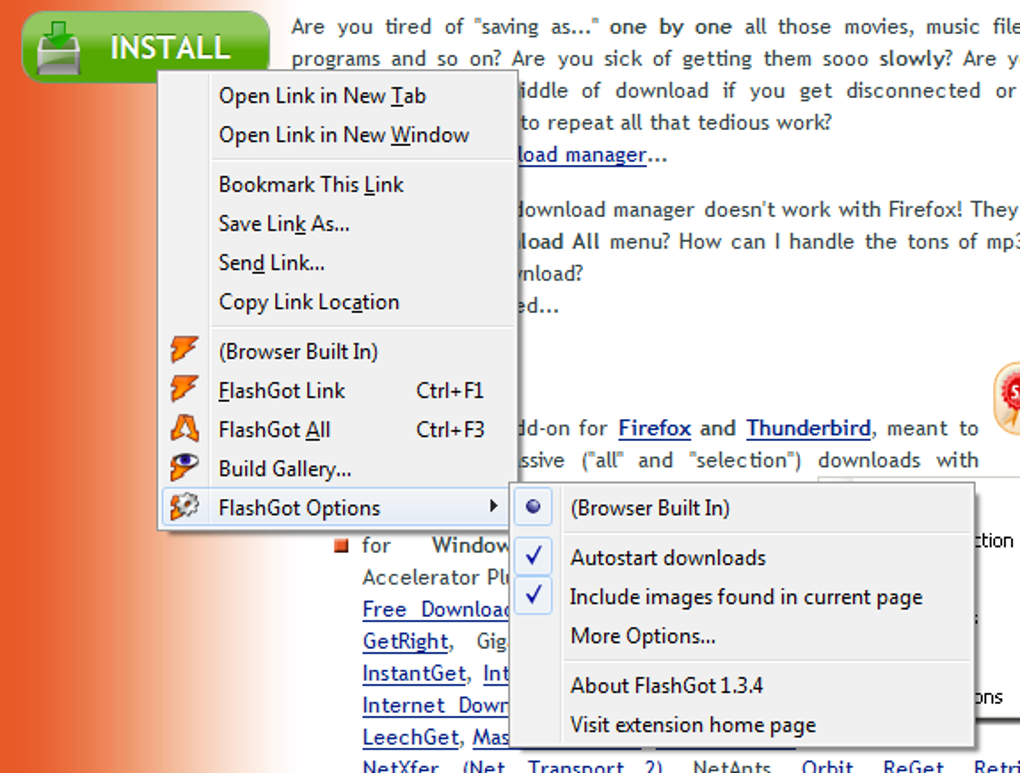The image size is (1020, 773).
Task: Click the Build Gallery eye icon
Action: tap(184, 468)
